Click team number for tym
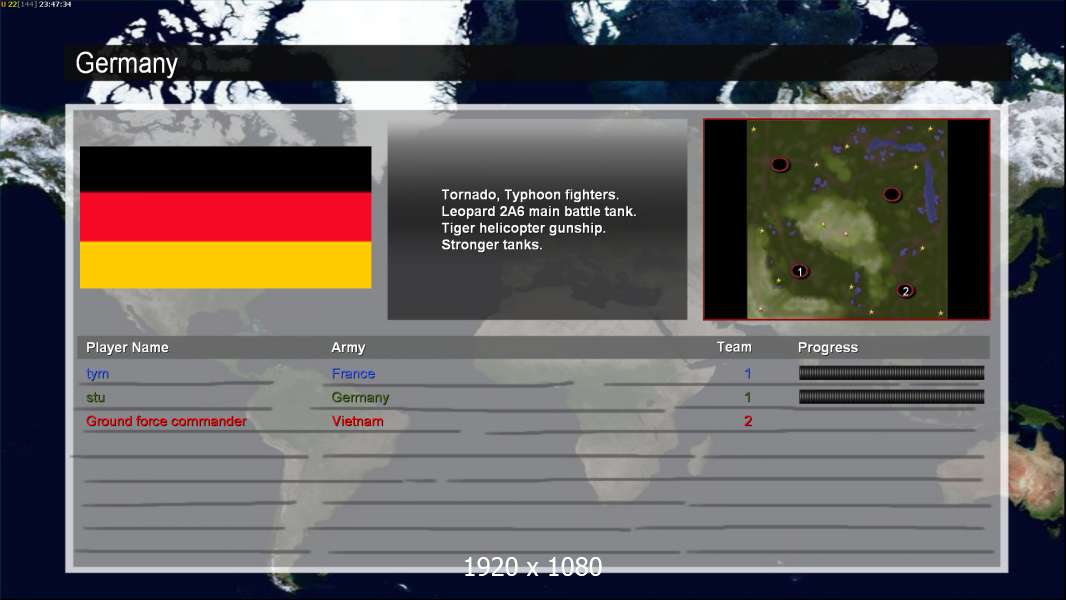This screenshot has height=600, width=1066. pyautogui.click(x=748, y=374)
